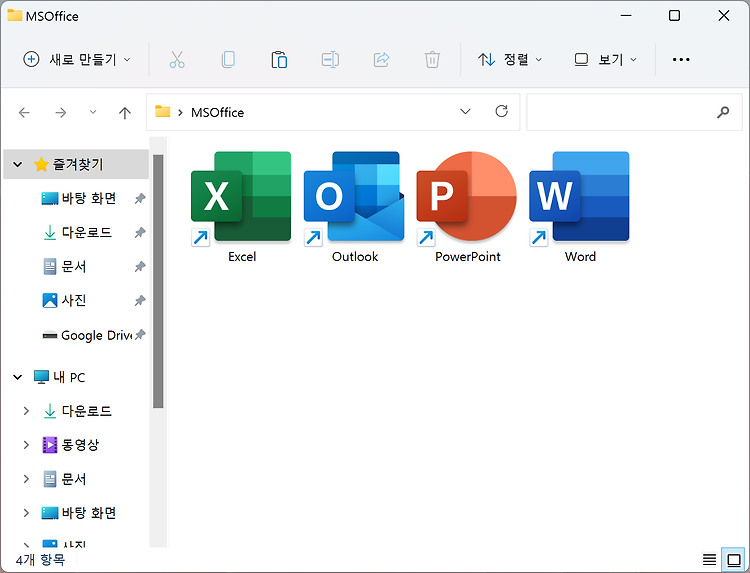This screenshot has height=573, width=750.
Task: Click the MSOffice title bar folder icon
Action: (x=14, y=15)
